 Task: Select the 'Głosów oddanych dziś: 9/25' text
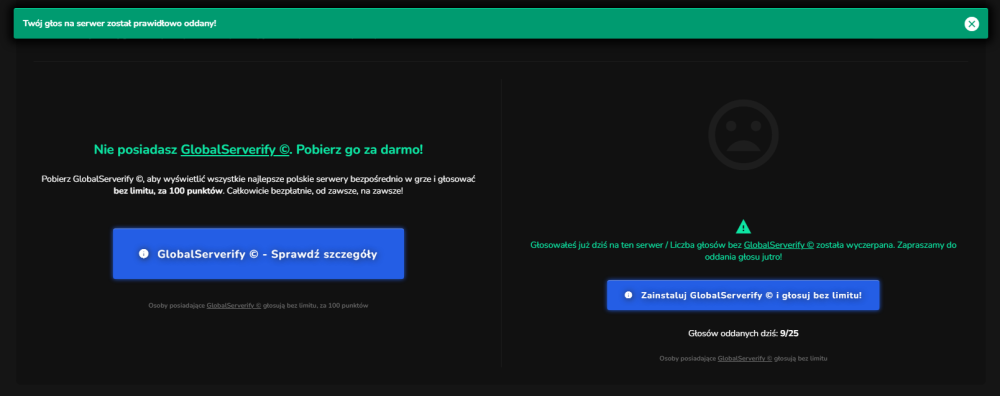(743, 333)
